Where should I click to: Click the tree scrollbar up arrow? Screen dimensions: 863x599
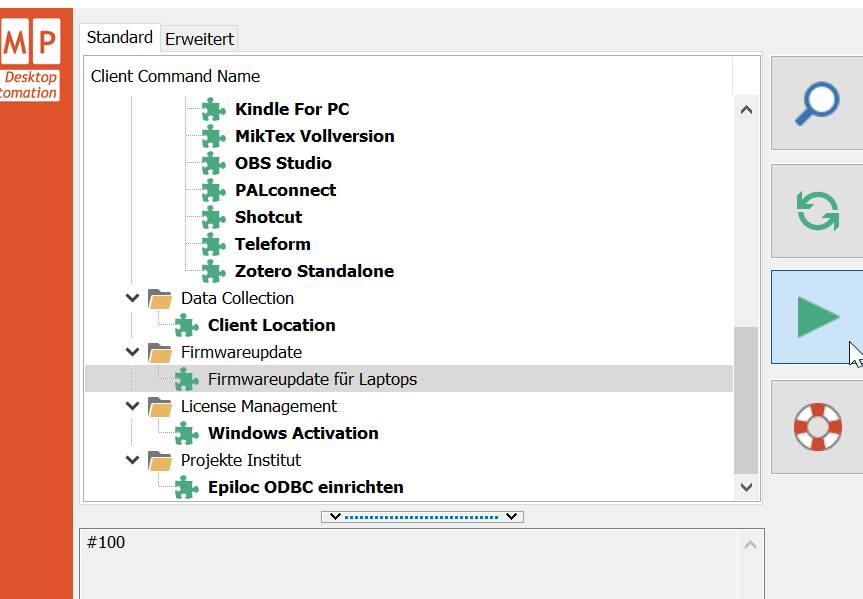746,110
